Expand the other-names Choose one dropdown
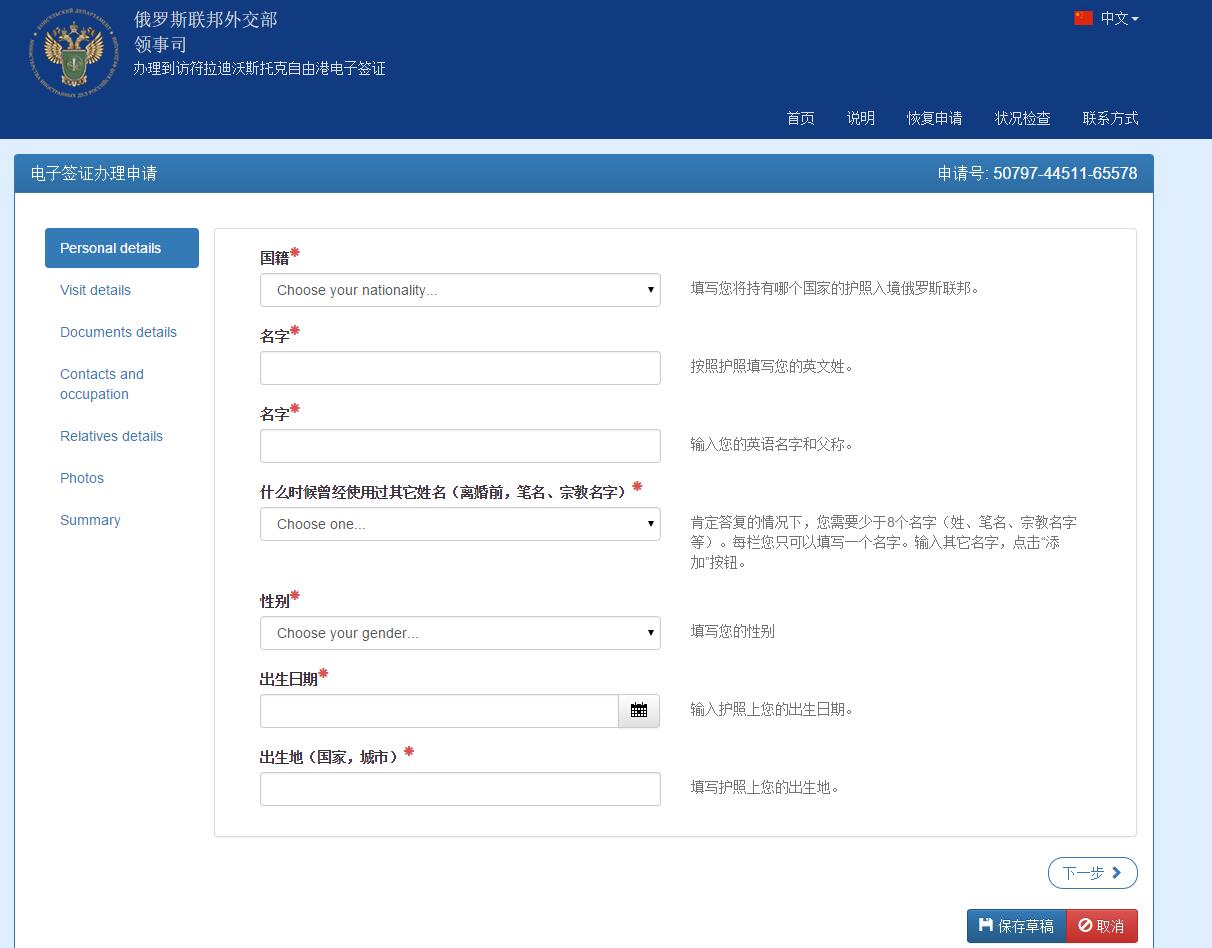 coord(460,523)
